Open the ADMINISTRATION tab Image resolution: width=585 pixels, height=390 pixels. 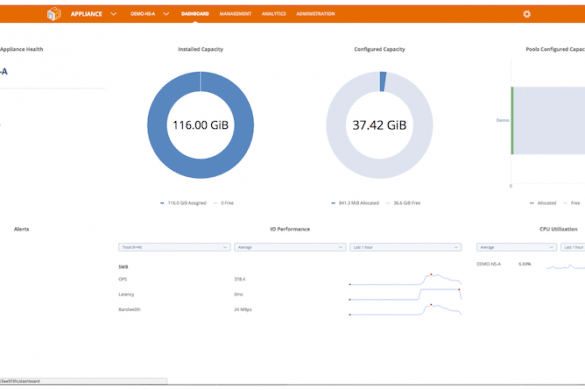pyautogui.click(x=316, y=14)
